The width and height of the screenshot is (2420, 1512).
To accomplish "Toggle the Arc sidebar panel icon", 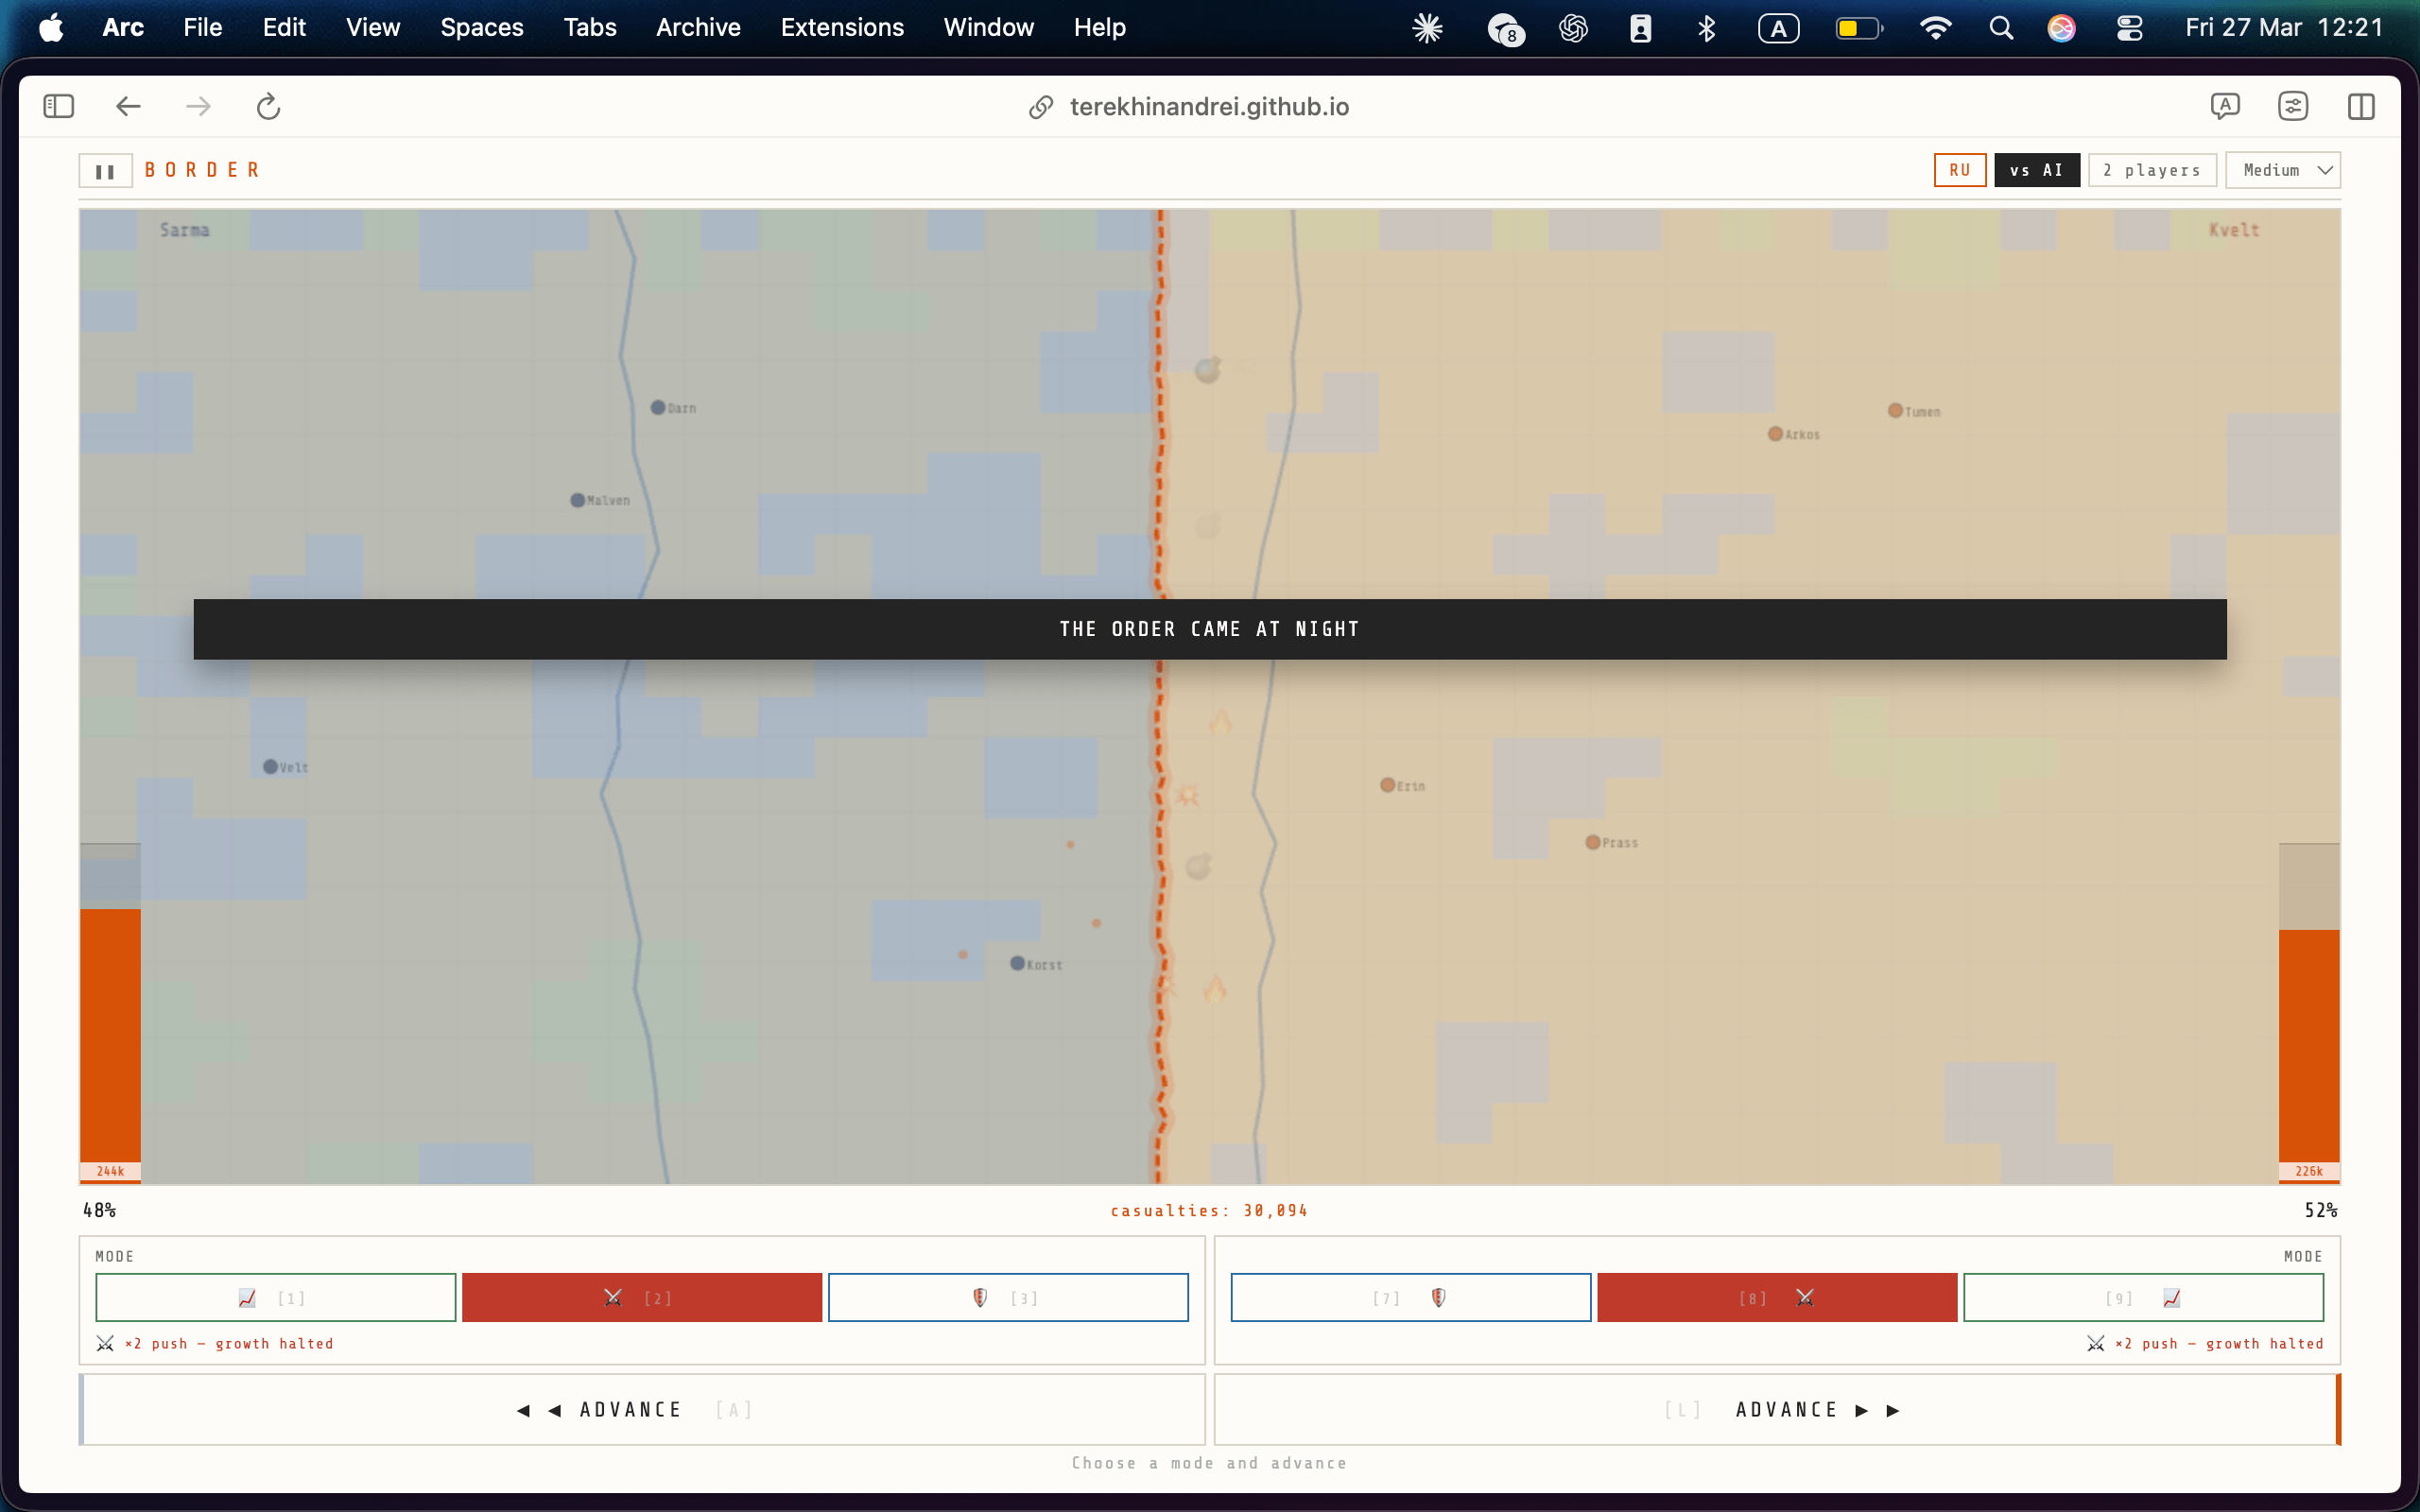I will click(x=59, y=106).
